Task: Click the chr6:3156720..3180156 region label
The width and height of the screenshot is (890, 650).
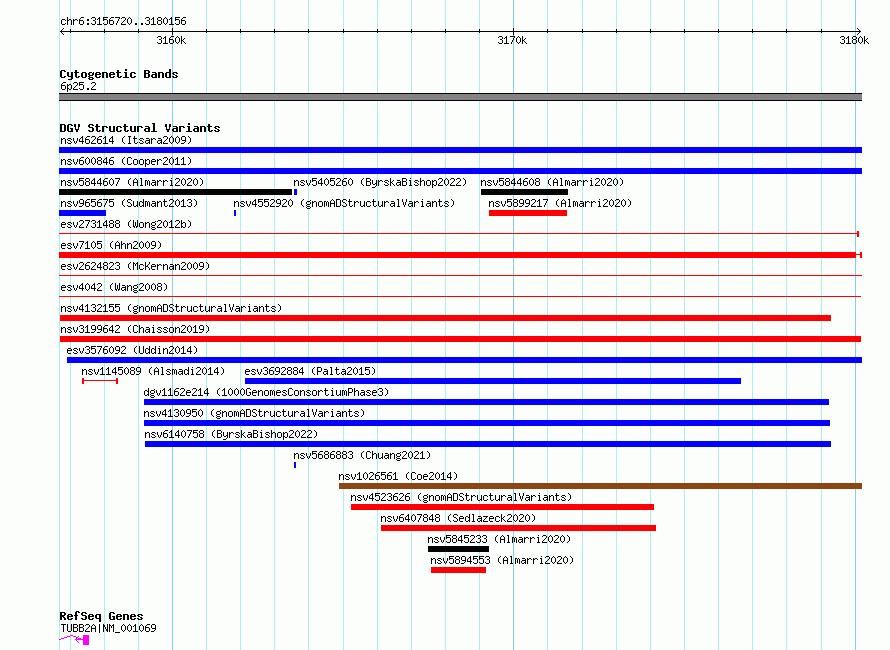Action: click(123, 22)
